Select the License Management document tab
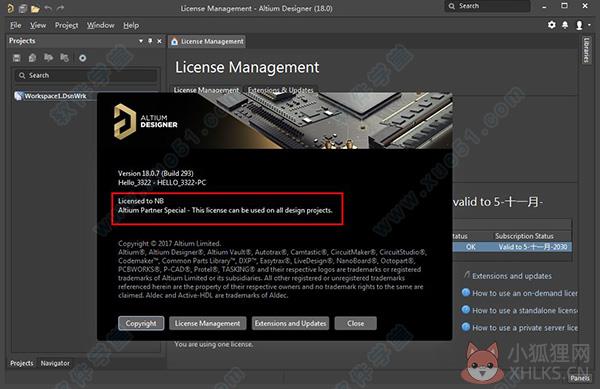The image size is (600, 389). [207, 41]
